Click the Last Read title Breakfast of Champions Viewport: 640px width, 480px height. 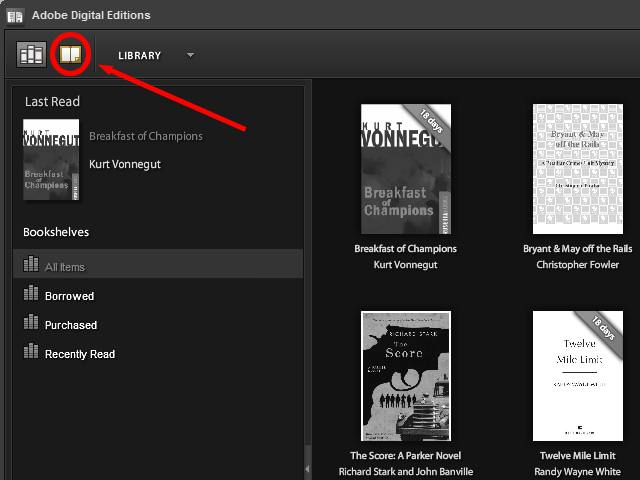(146, 136)
